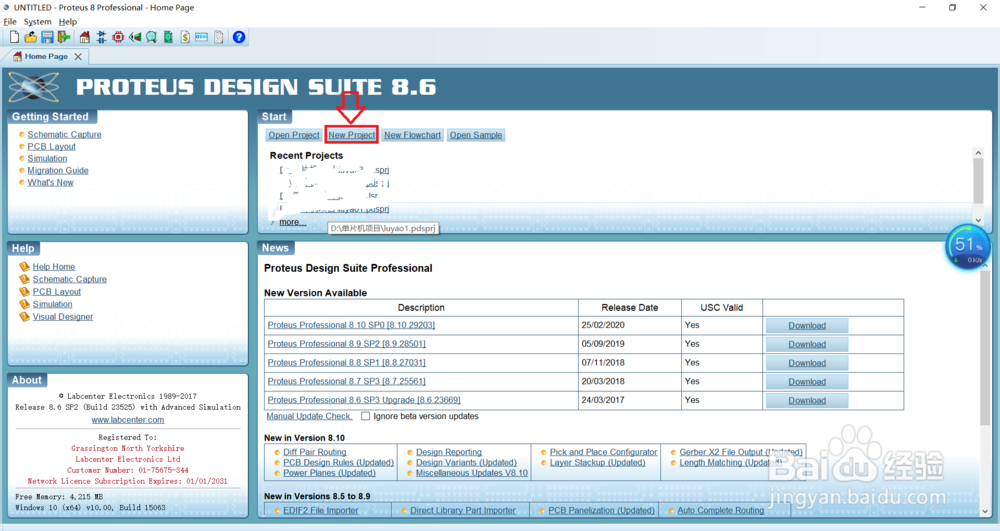The height and width of the screenshot is (531, 1000).
Task: Open Proteus Professional 8.7 SP3 link
Action: coord(346,381)
